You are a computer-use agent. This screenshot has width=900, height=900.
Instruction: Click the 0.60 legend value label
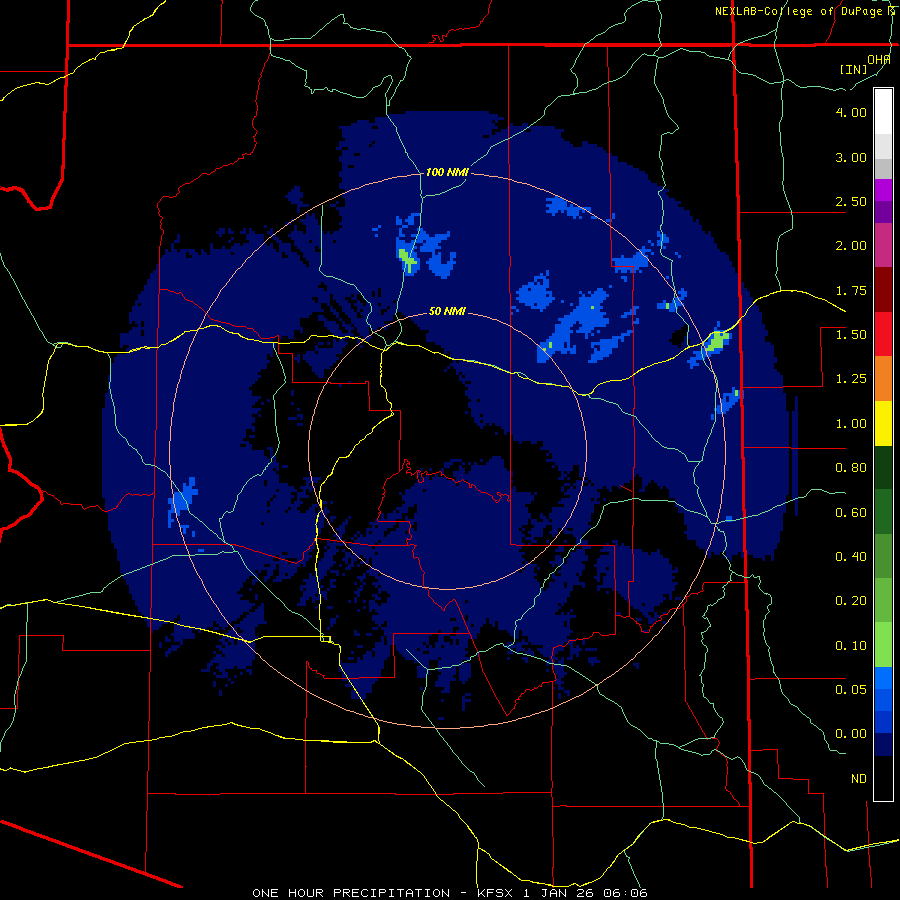tap(851, 513)
